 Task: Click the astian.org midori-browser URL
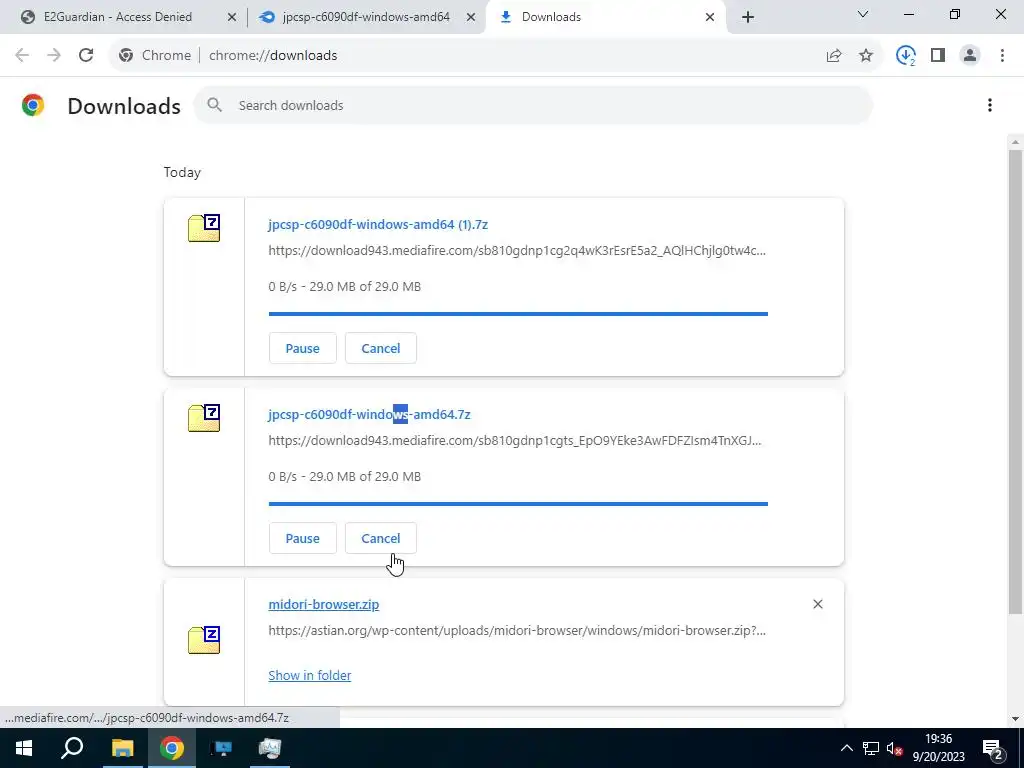517,631
